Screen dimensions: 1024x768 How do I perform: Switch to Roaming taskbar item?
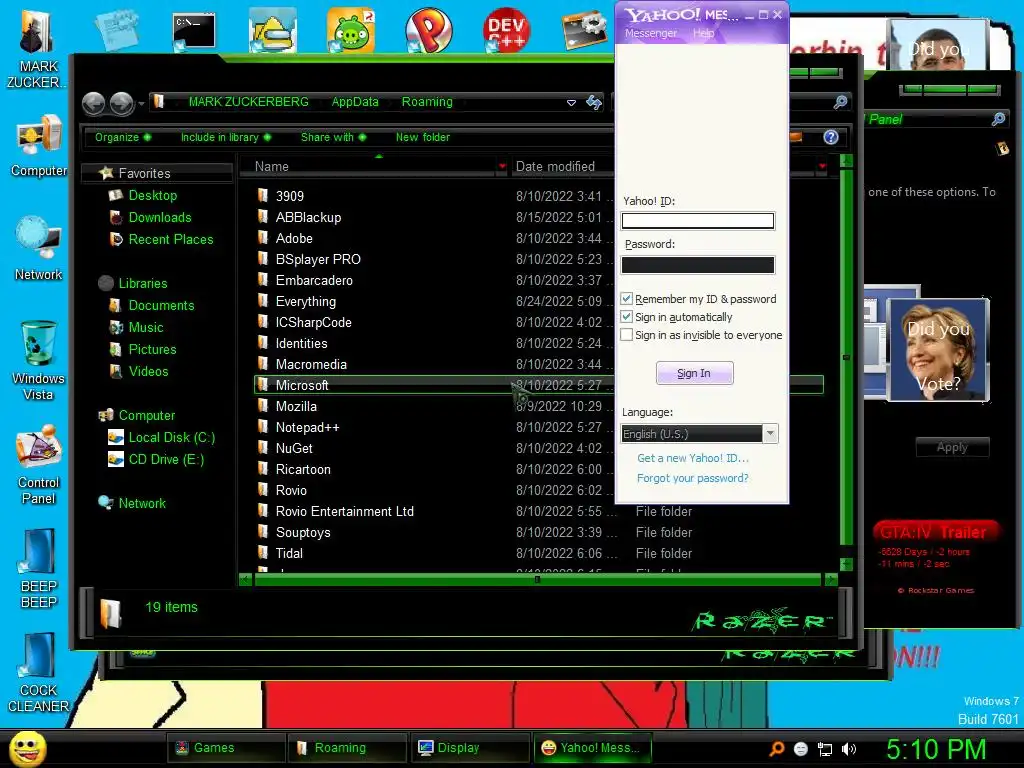coord(348,748)
